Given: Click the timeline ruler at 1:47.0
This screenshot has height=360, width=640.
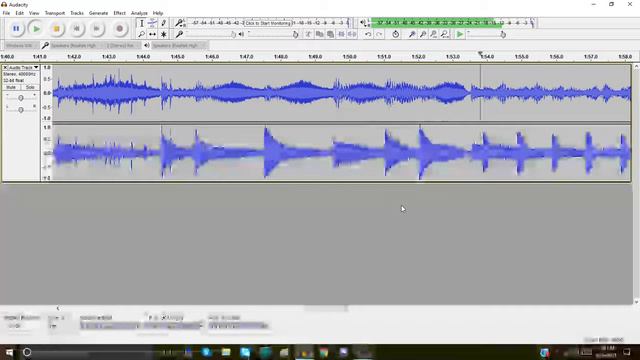Looking at the screenshot, I should click(246, 57).
